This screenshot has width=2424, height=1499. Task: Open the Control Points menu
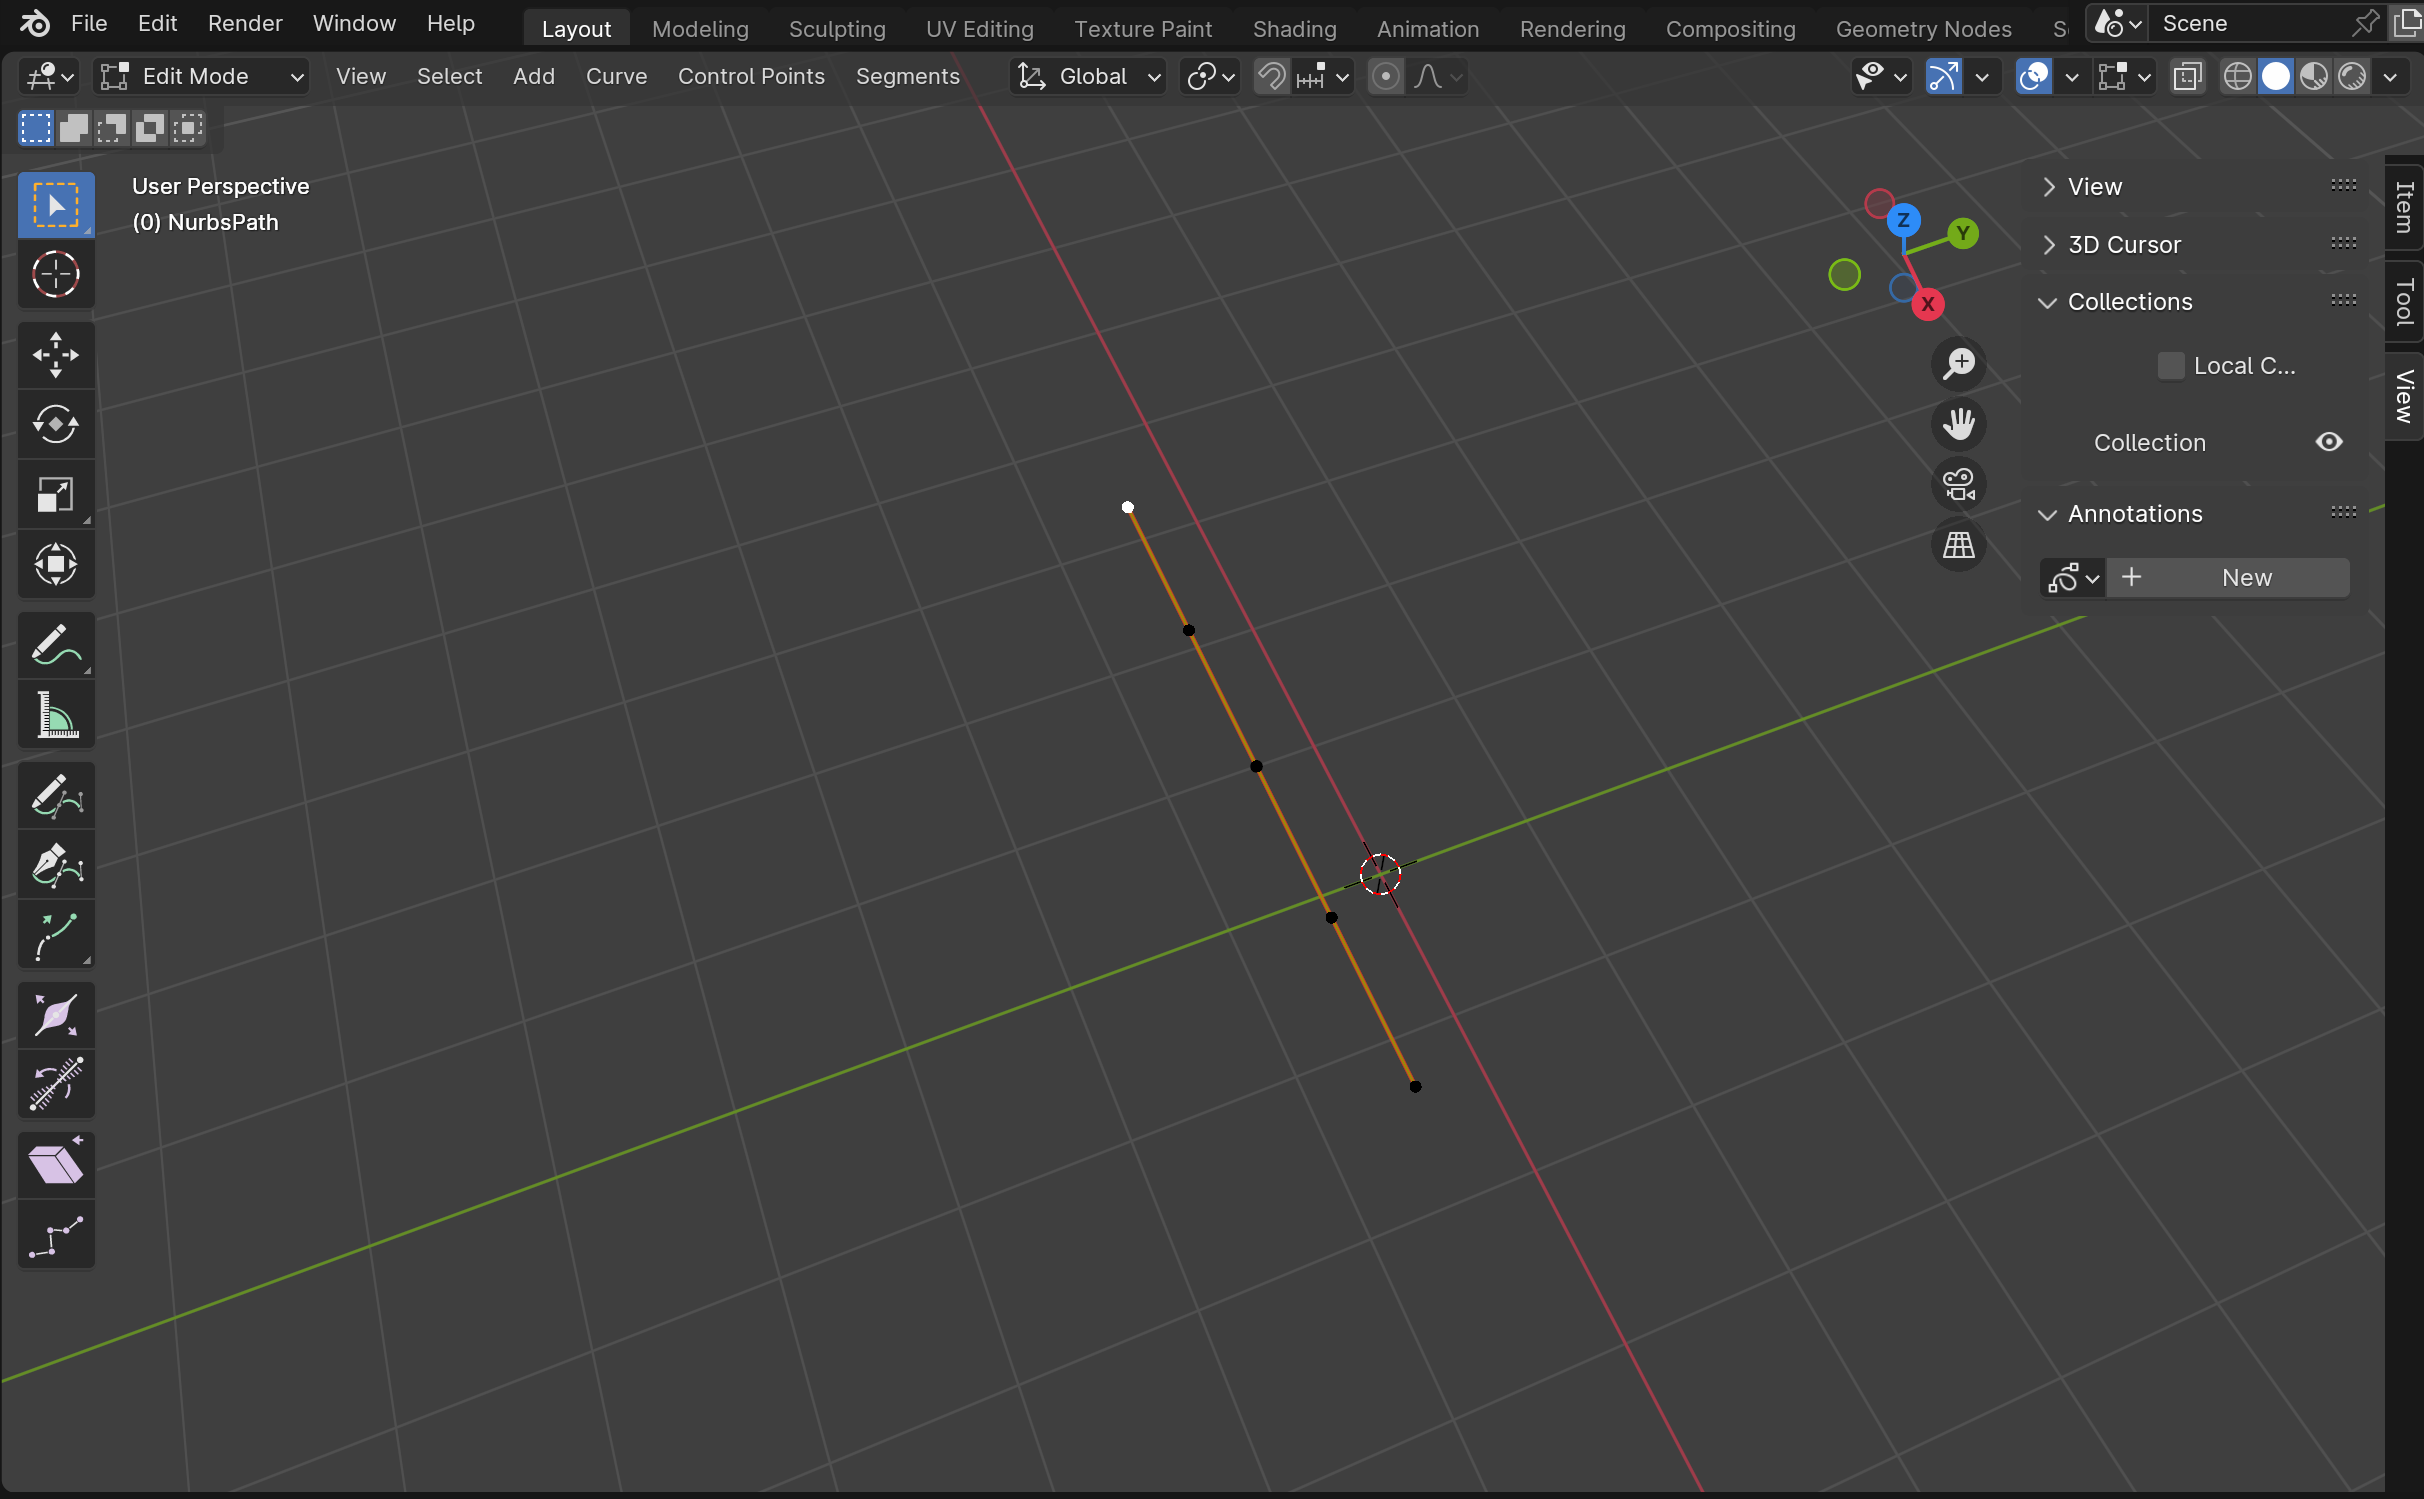coord(751,77)
